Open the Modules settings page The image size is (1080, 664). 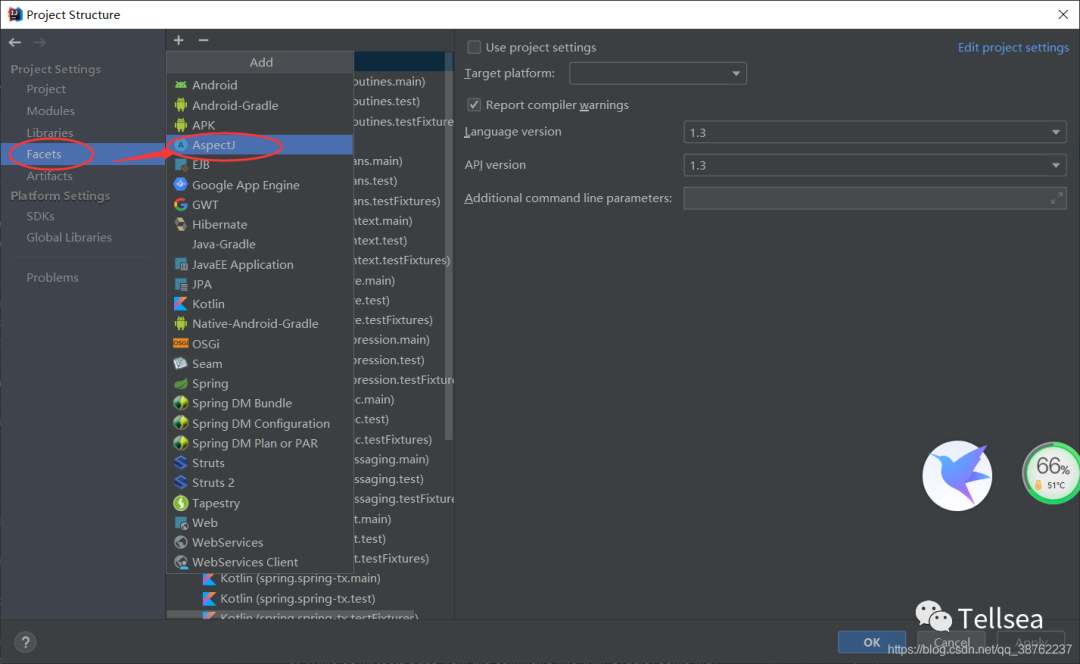pos(50,111)
